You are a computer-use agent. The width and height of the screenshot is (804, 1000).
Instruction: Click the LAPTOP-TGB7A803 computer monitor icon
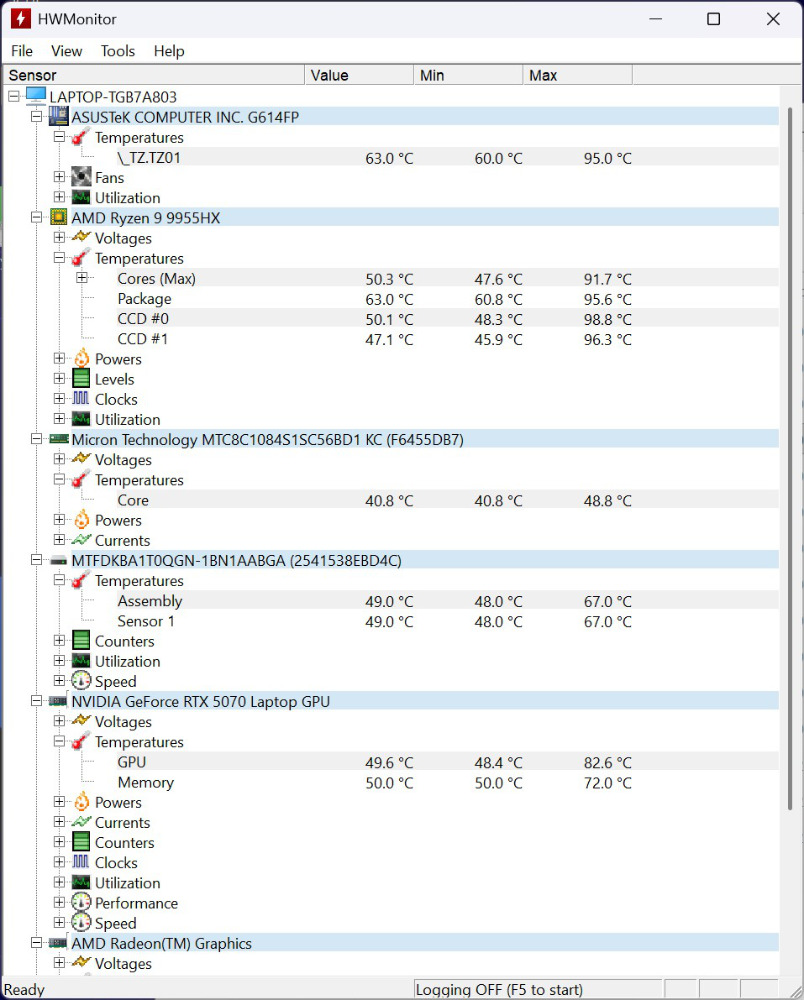tap(36, 96)
